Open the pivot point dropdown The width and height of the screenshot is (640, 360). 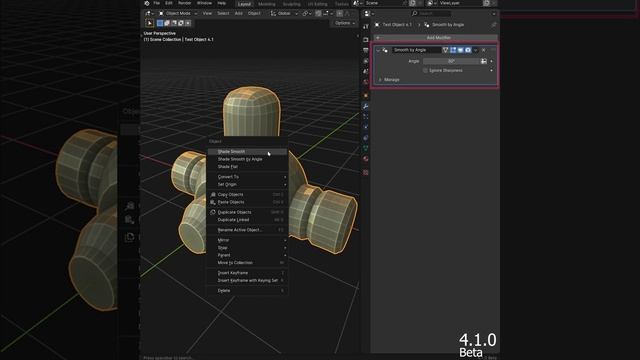tap(306, 13)
